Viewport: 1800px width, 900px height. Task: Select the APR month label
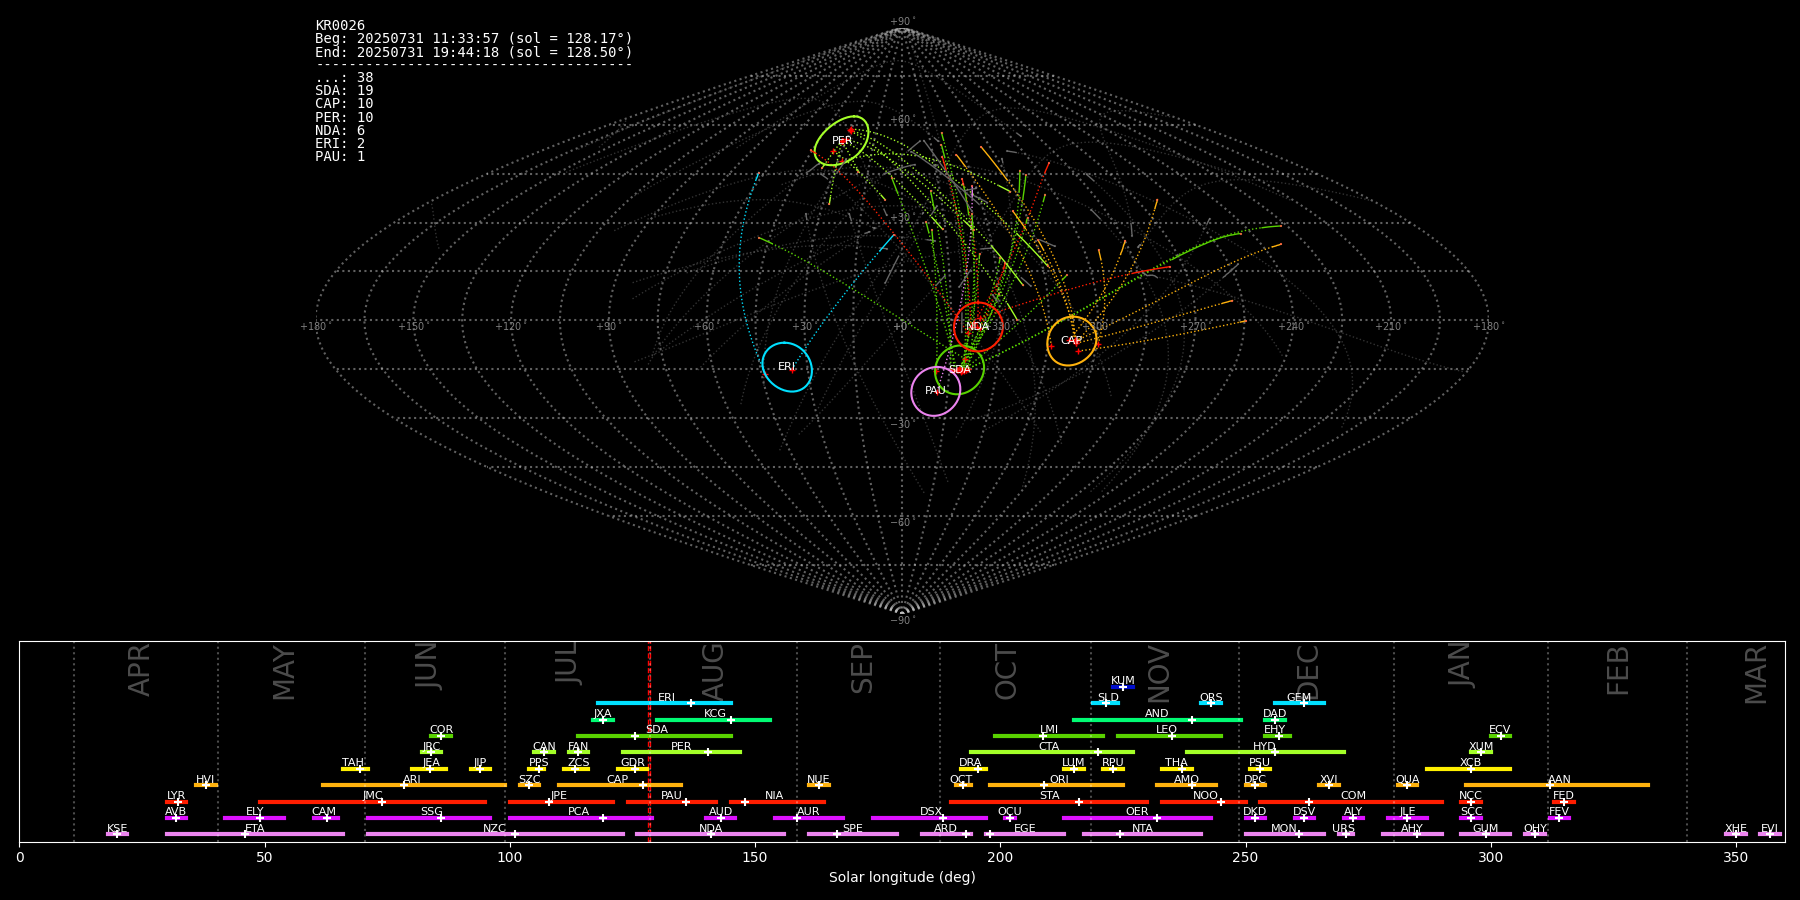139,669
